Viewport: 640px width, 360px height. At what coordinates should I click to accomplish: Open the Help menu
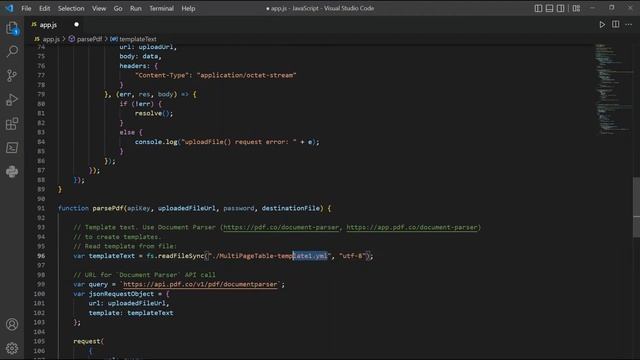(x=188, y=8)
